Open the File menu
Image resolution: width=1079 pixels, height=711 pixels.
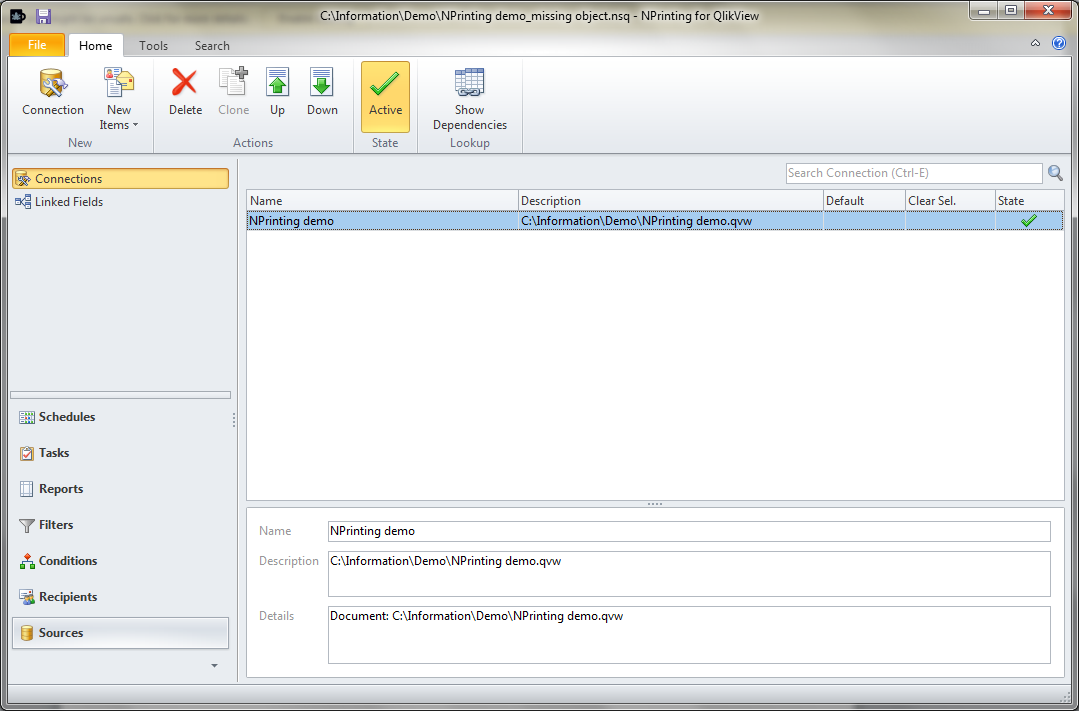[x=37, y=45]
